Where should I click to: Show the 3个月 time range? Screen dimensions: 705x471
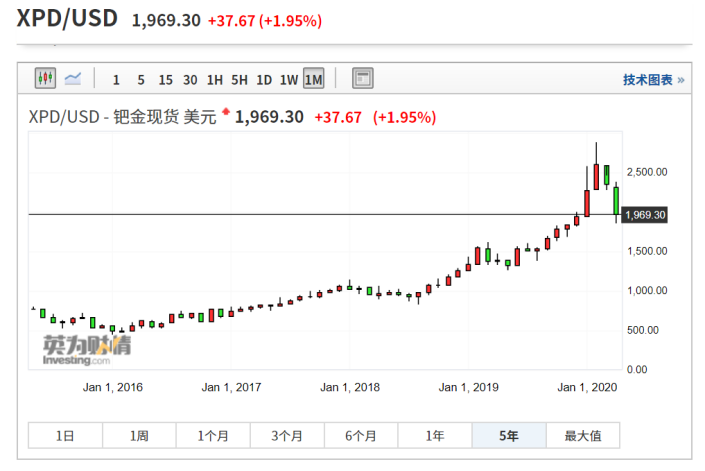(x=287, y=435)
